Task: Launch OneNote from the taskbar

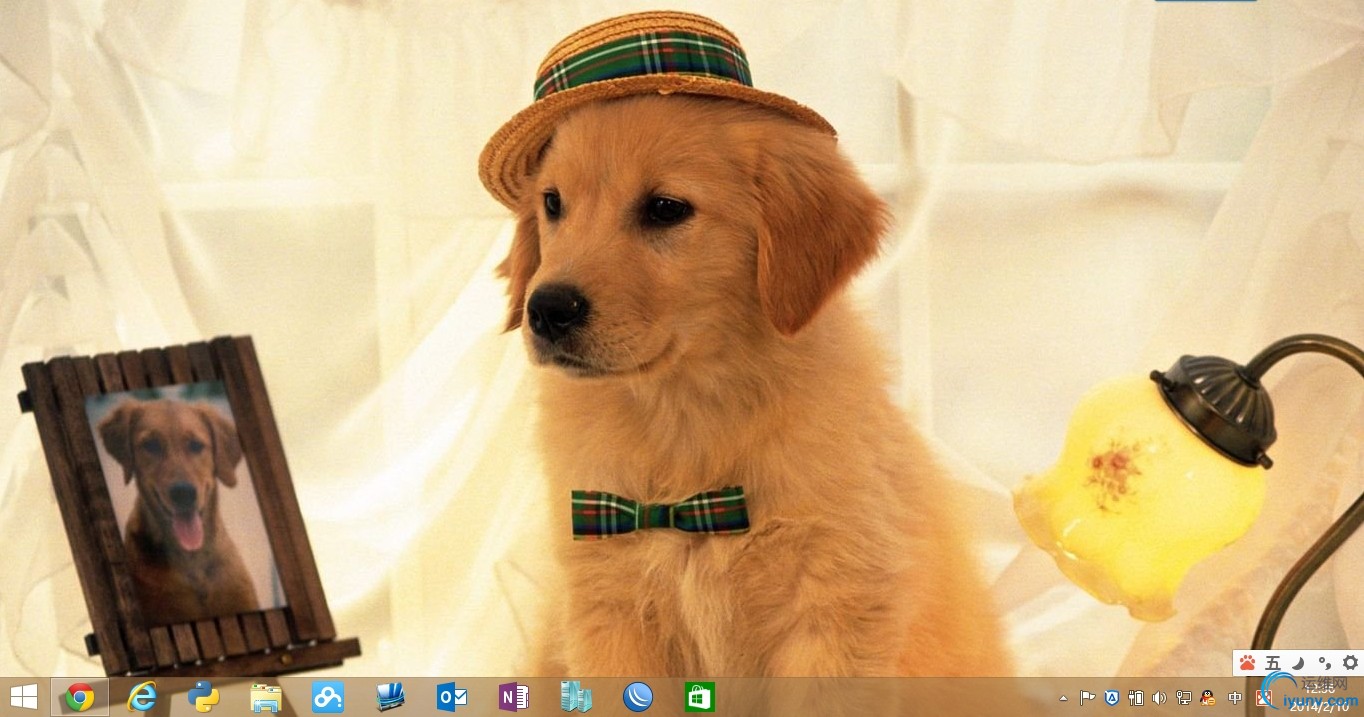Action: (514, 697)
